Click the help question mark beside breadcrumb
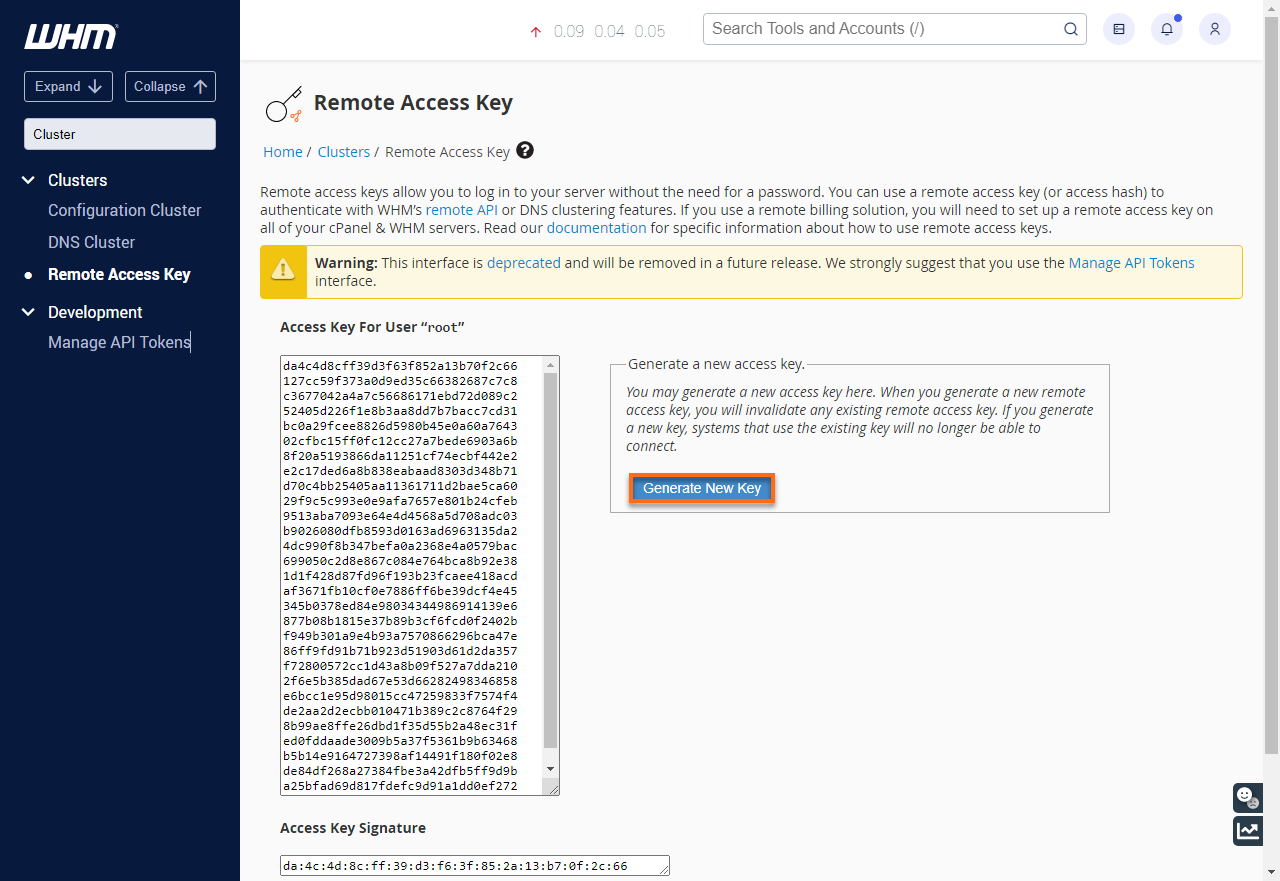The image size is (1280, 881). (525, 151)
